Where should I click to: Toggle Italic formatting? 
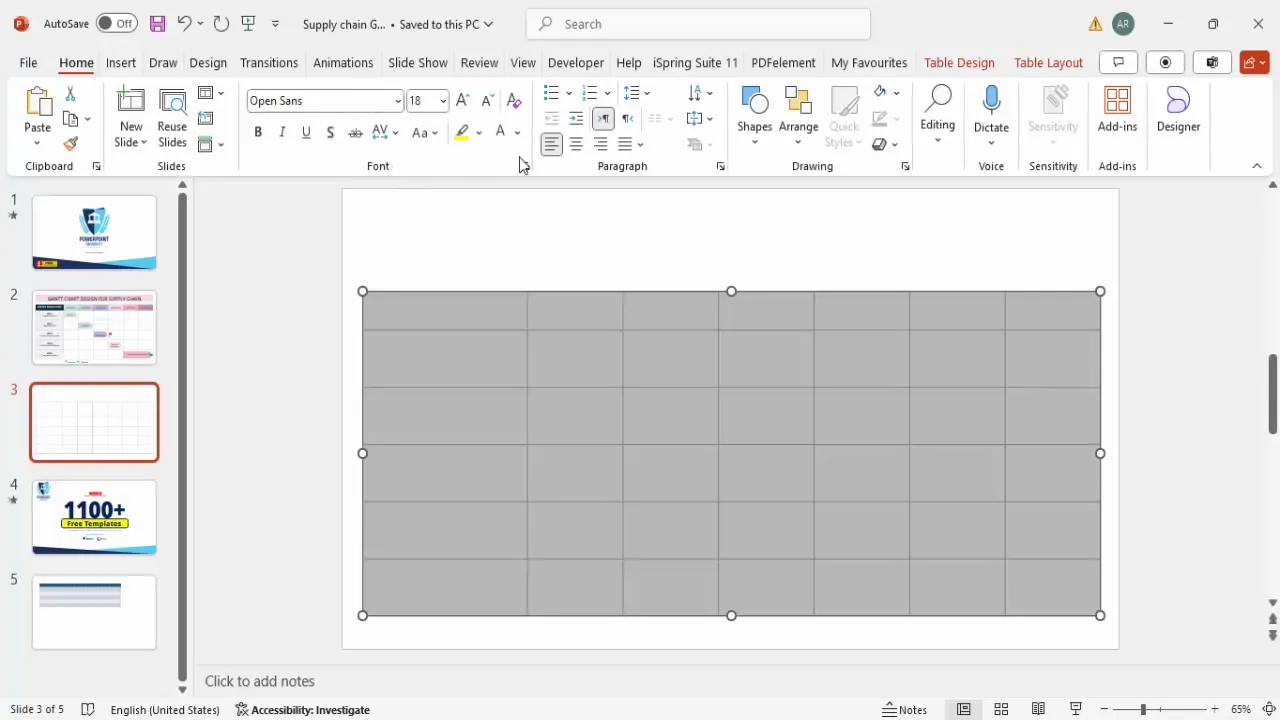coord(282,132)
